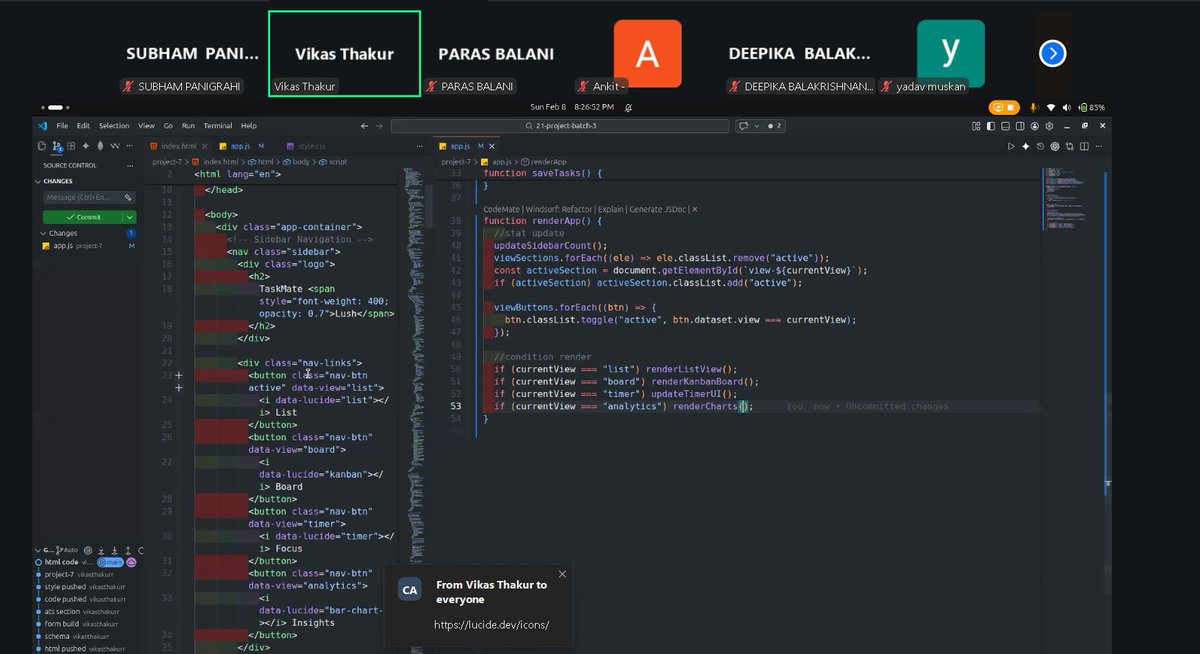Open Customize Layout icon

(976, 126)
